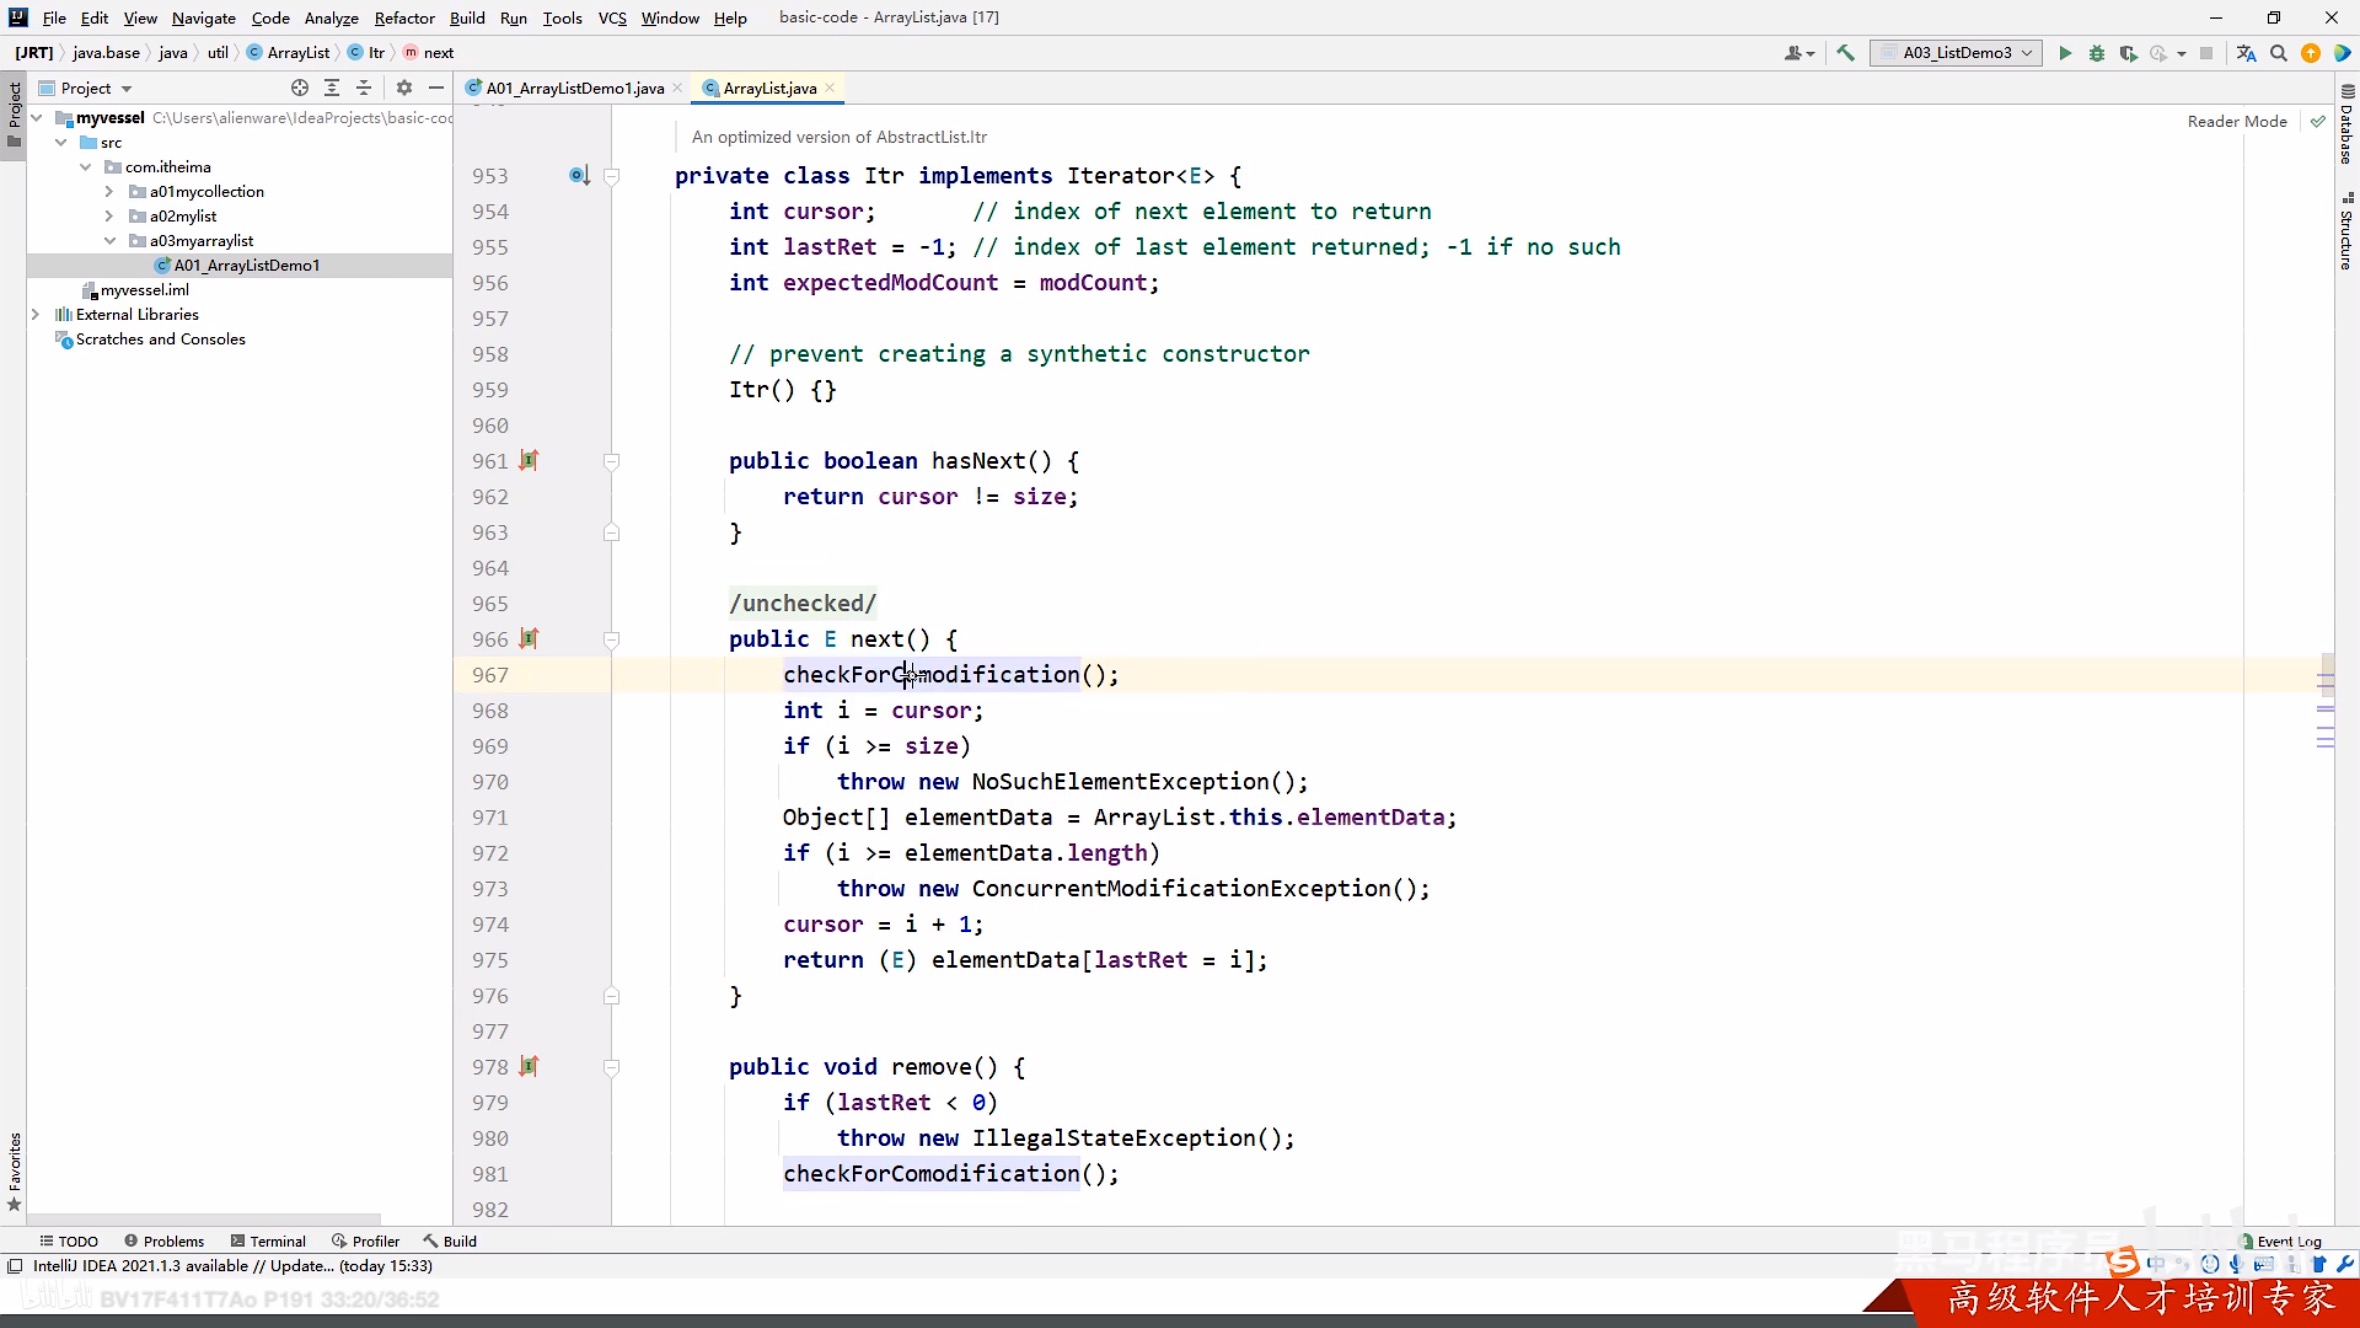Expand the a01mycollection package
Image resolution: width=2360 pixels, height=1328 pixels.
click(x=109, y=191)
